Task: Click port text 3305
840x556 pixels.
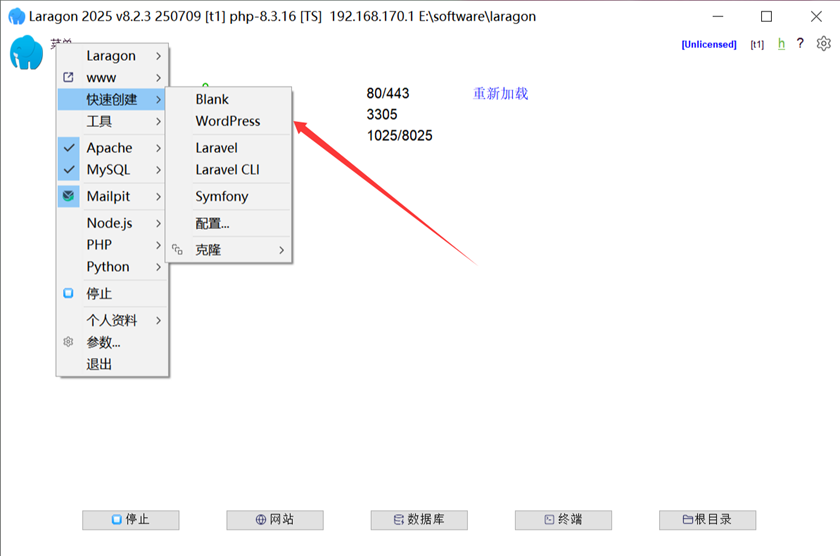Action: tap(382, 114)
